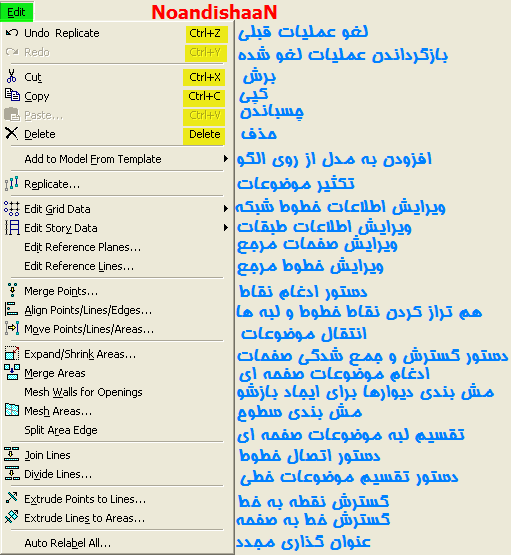Open Edit Grid Data entry
Image resolution: width=511 pixels, height=555 pixels.
[x=57, y=209]
